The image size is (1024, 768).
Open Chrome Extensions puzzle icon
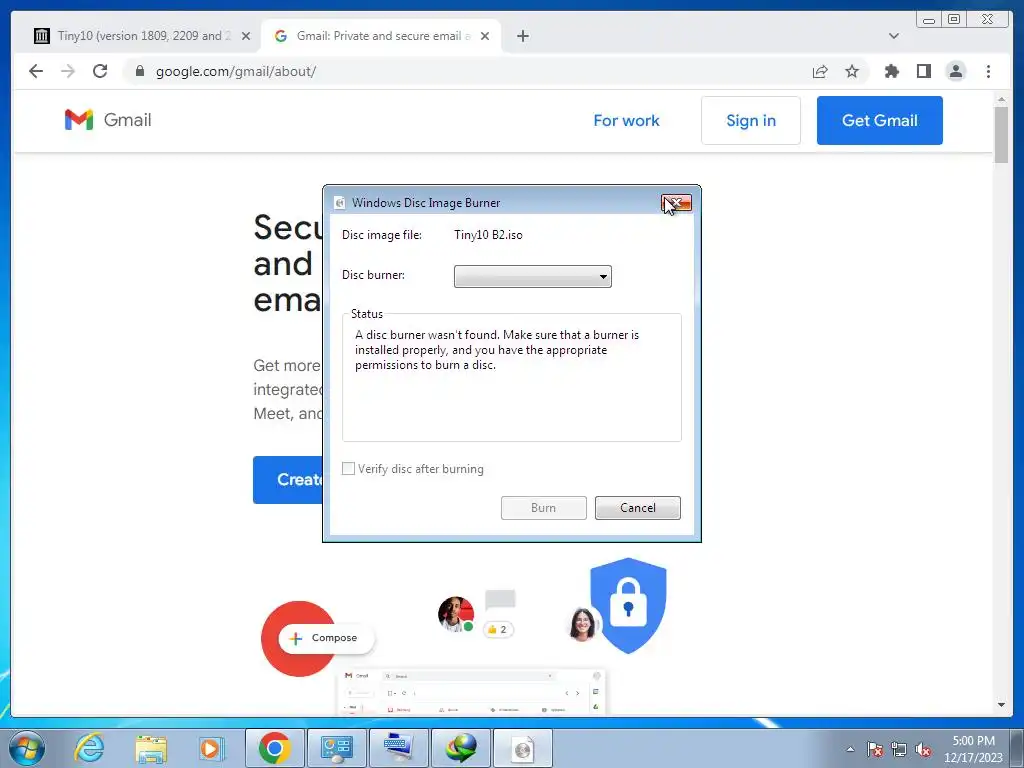tap(891, 71)
